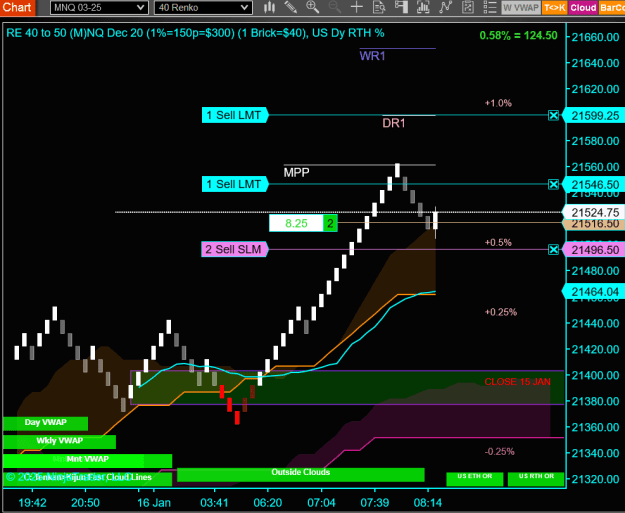The height and width of the screenshot is (513, 625).
Task: Click the zoom in magnifier
Action: (312, 7)
